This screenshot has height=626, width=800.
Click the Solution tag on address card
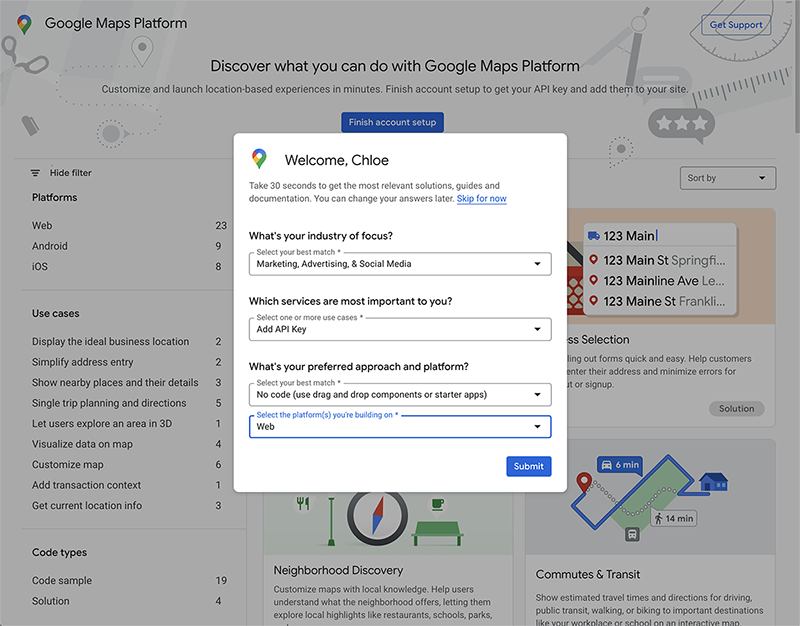(x=736, y=409)
